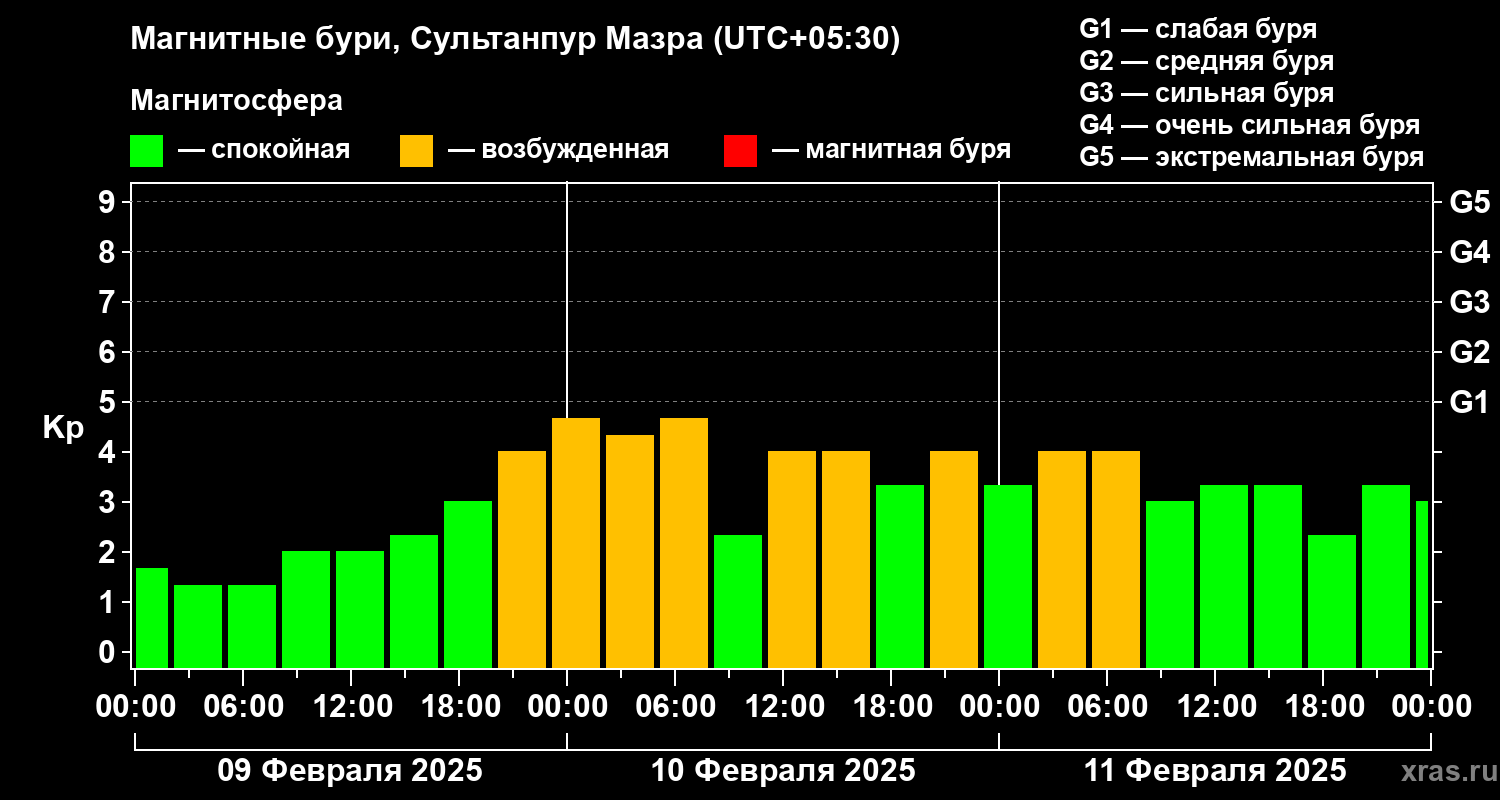
Task: Click the green 'спокойная' legend swatch
Action: 146,151
